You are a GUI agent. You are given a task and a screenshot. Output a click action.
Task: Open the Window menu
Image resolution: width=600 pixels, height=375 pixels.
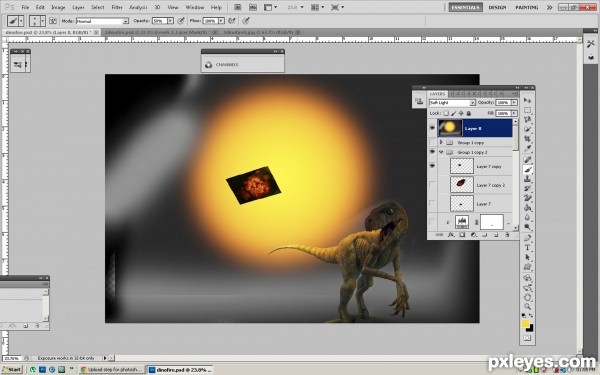[194, 7]
